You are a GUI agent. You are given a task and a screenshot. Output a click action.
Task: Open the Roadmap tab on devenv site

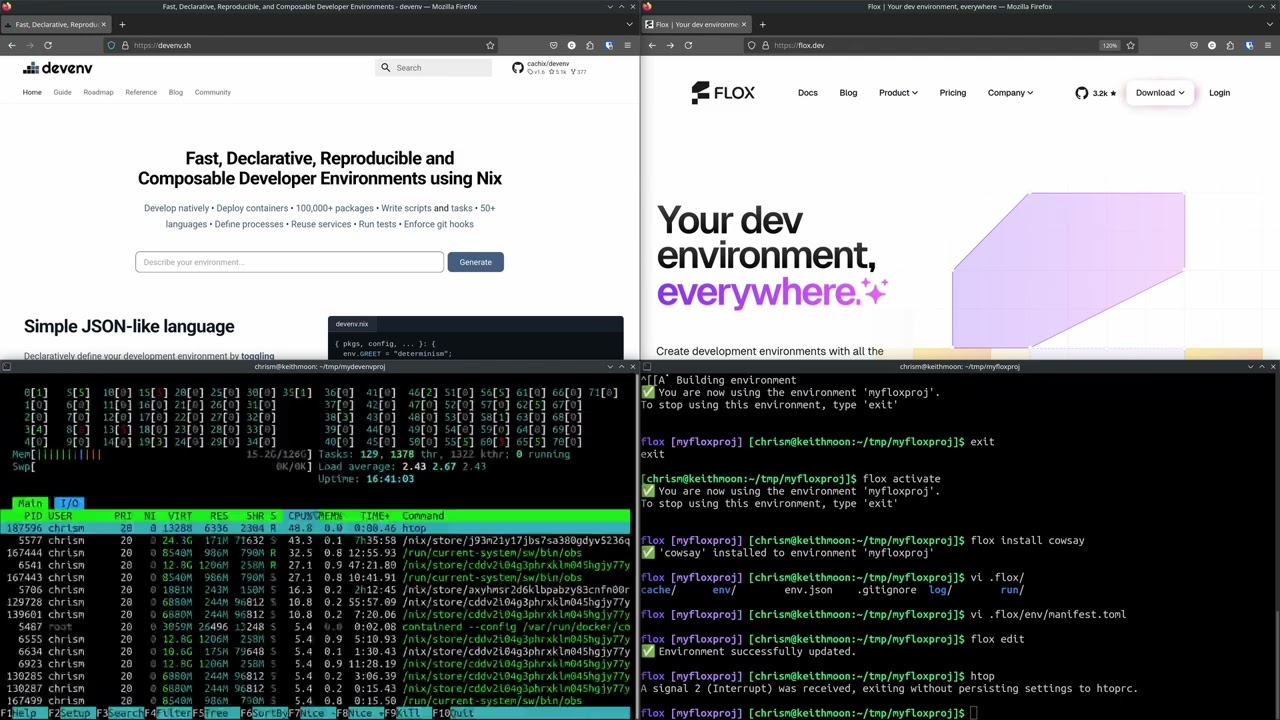click(98, 92)
